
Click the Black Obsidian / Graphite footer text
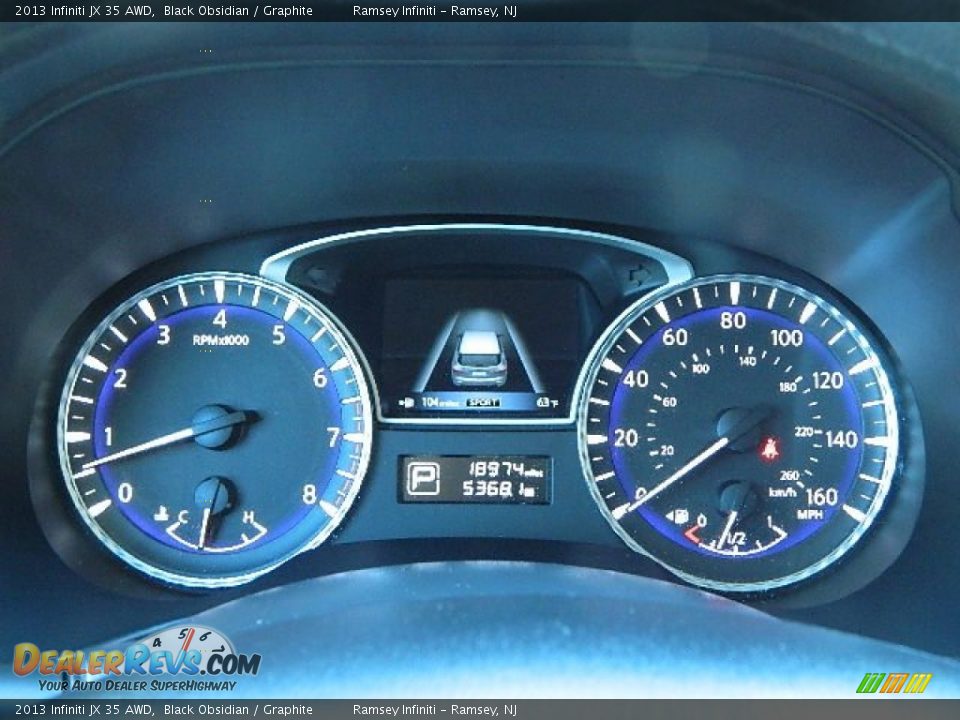click(x=238, y=710)
